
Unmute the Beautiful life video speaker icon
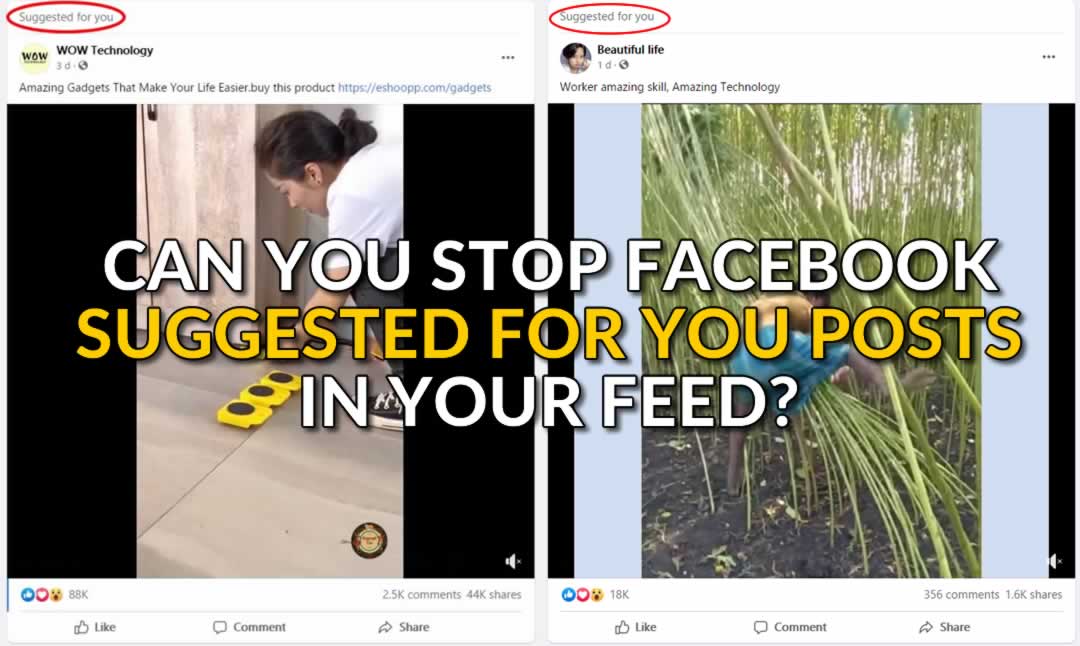click(x=1055, y=561)
